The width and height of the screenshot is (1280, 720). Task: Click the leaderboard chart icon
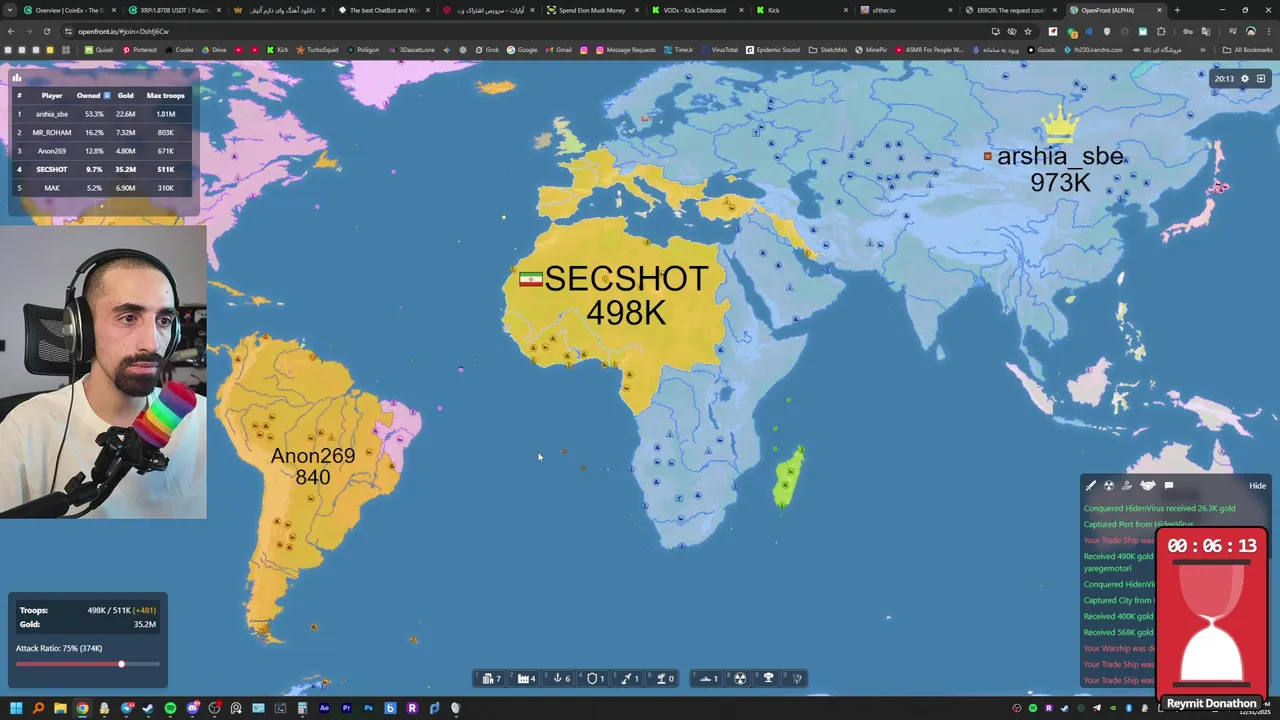coord(16,77)
